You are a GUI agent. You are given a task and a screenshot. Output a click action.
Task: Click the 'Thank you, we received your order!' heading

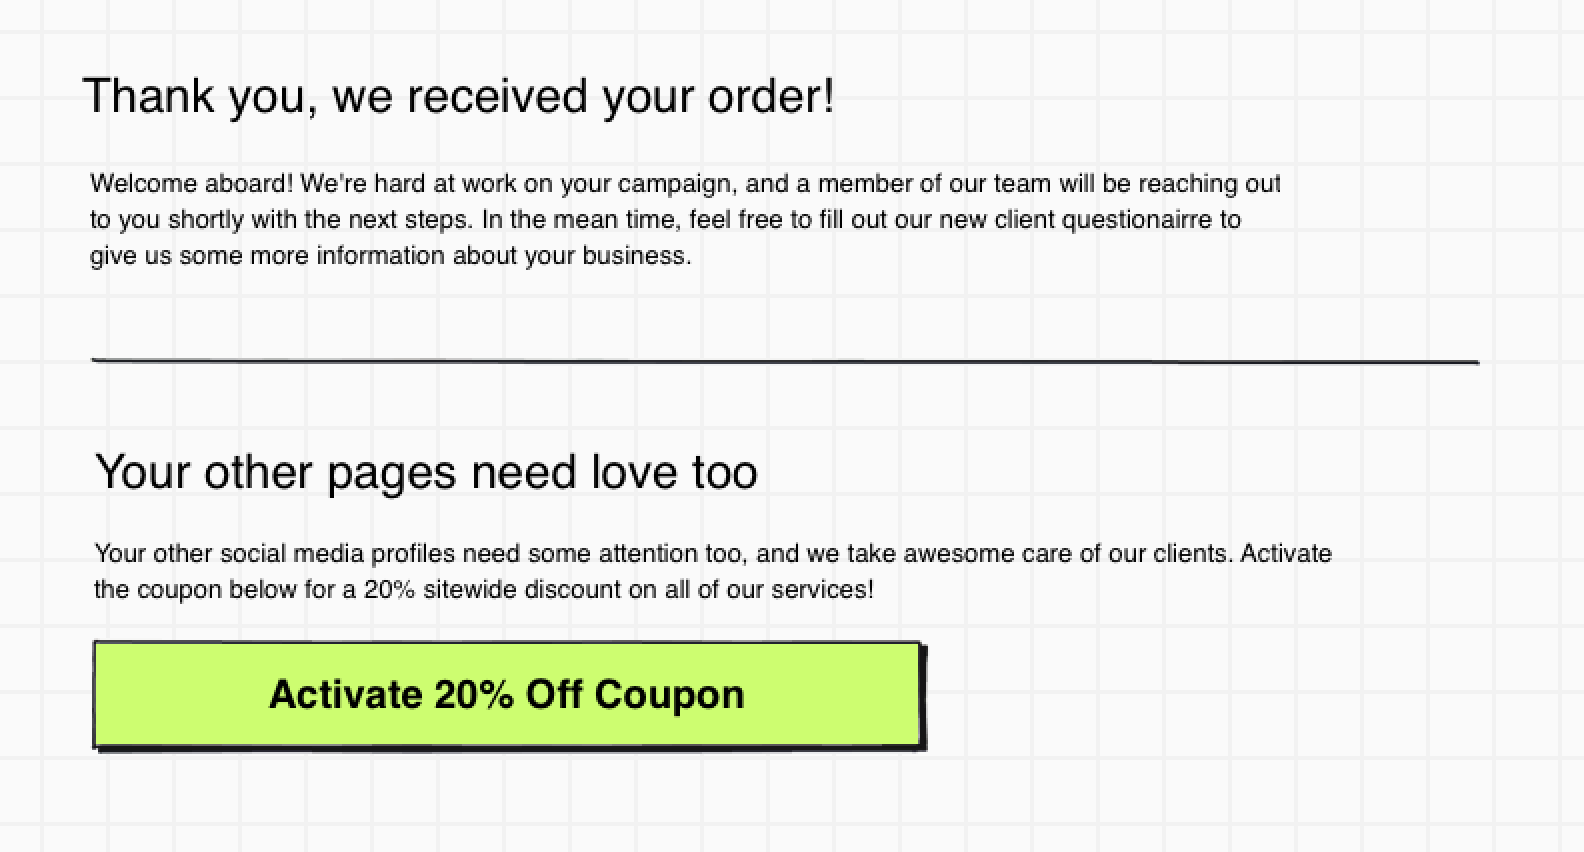pos(459,97)
